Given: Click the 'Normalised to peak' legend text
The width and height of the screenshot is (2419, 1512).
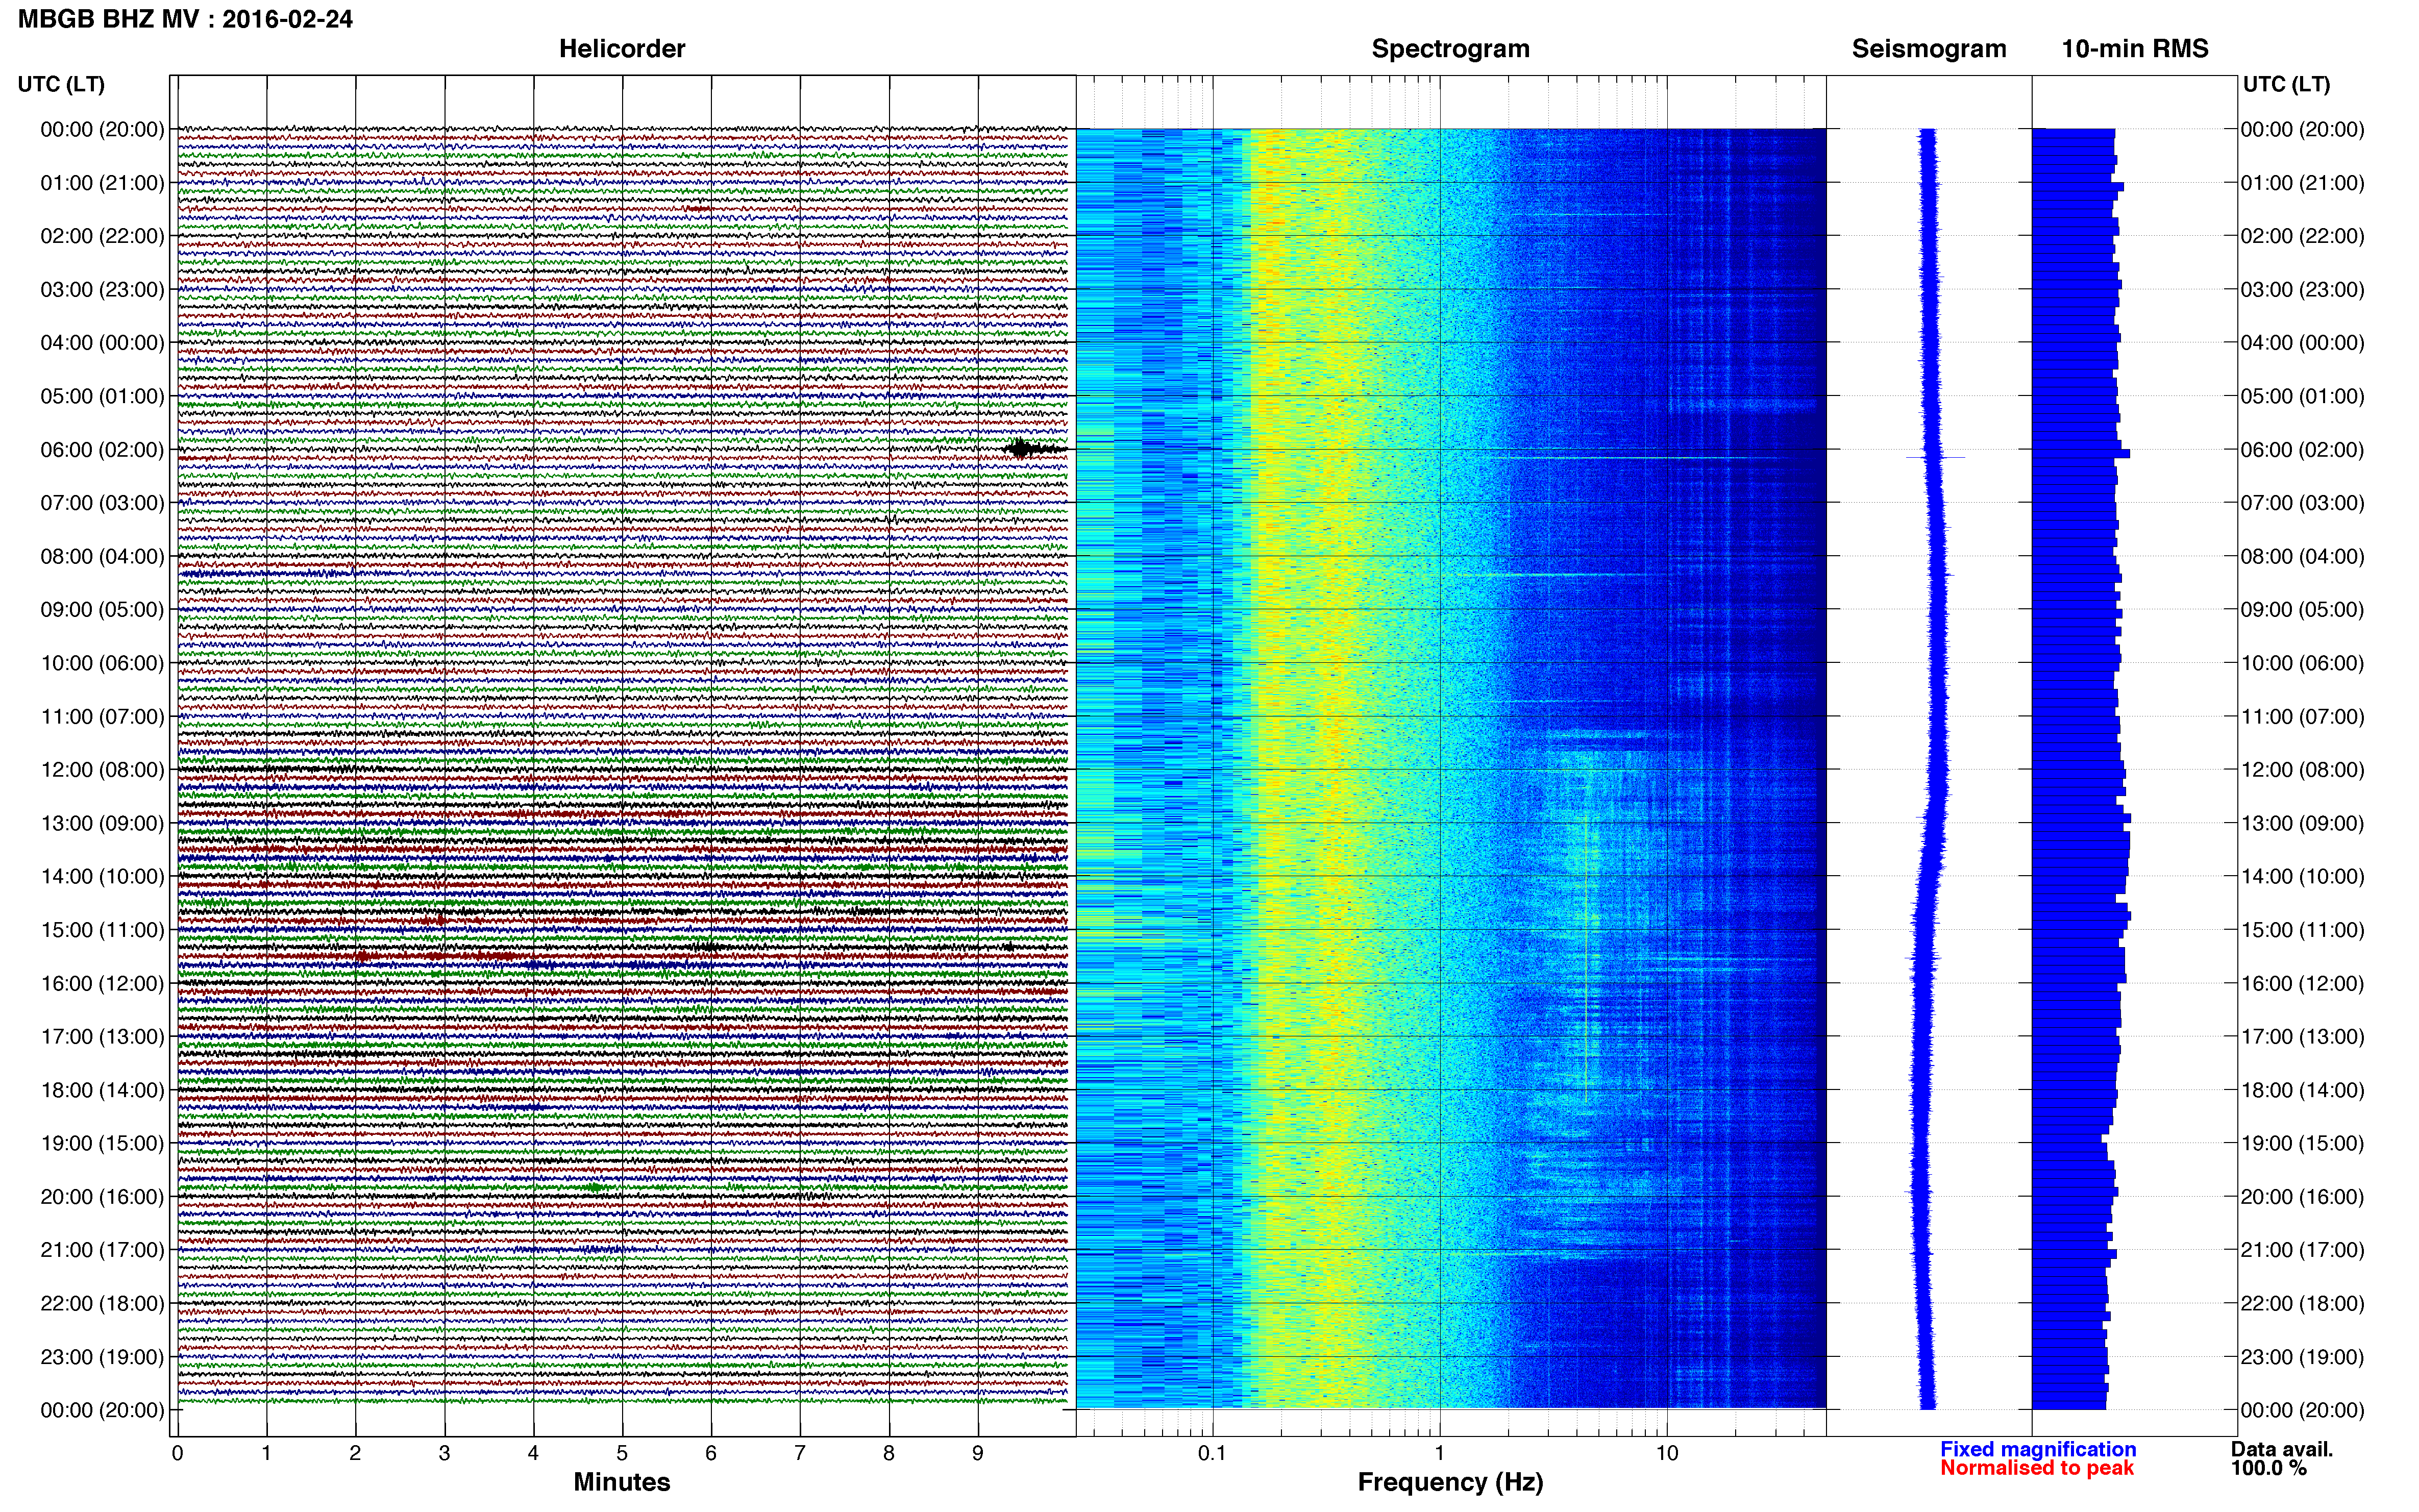Looking at the screenshot, I should 2037,1468.
